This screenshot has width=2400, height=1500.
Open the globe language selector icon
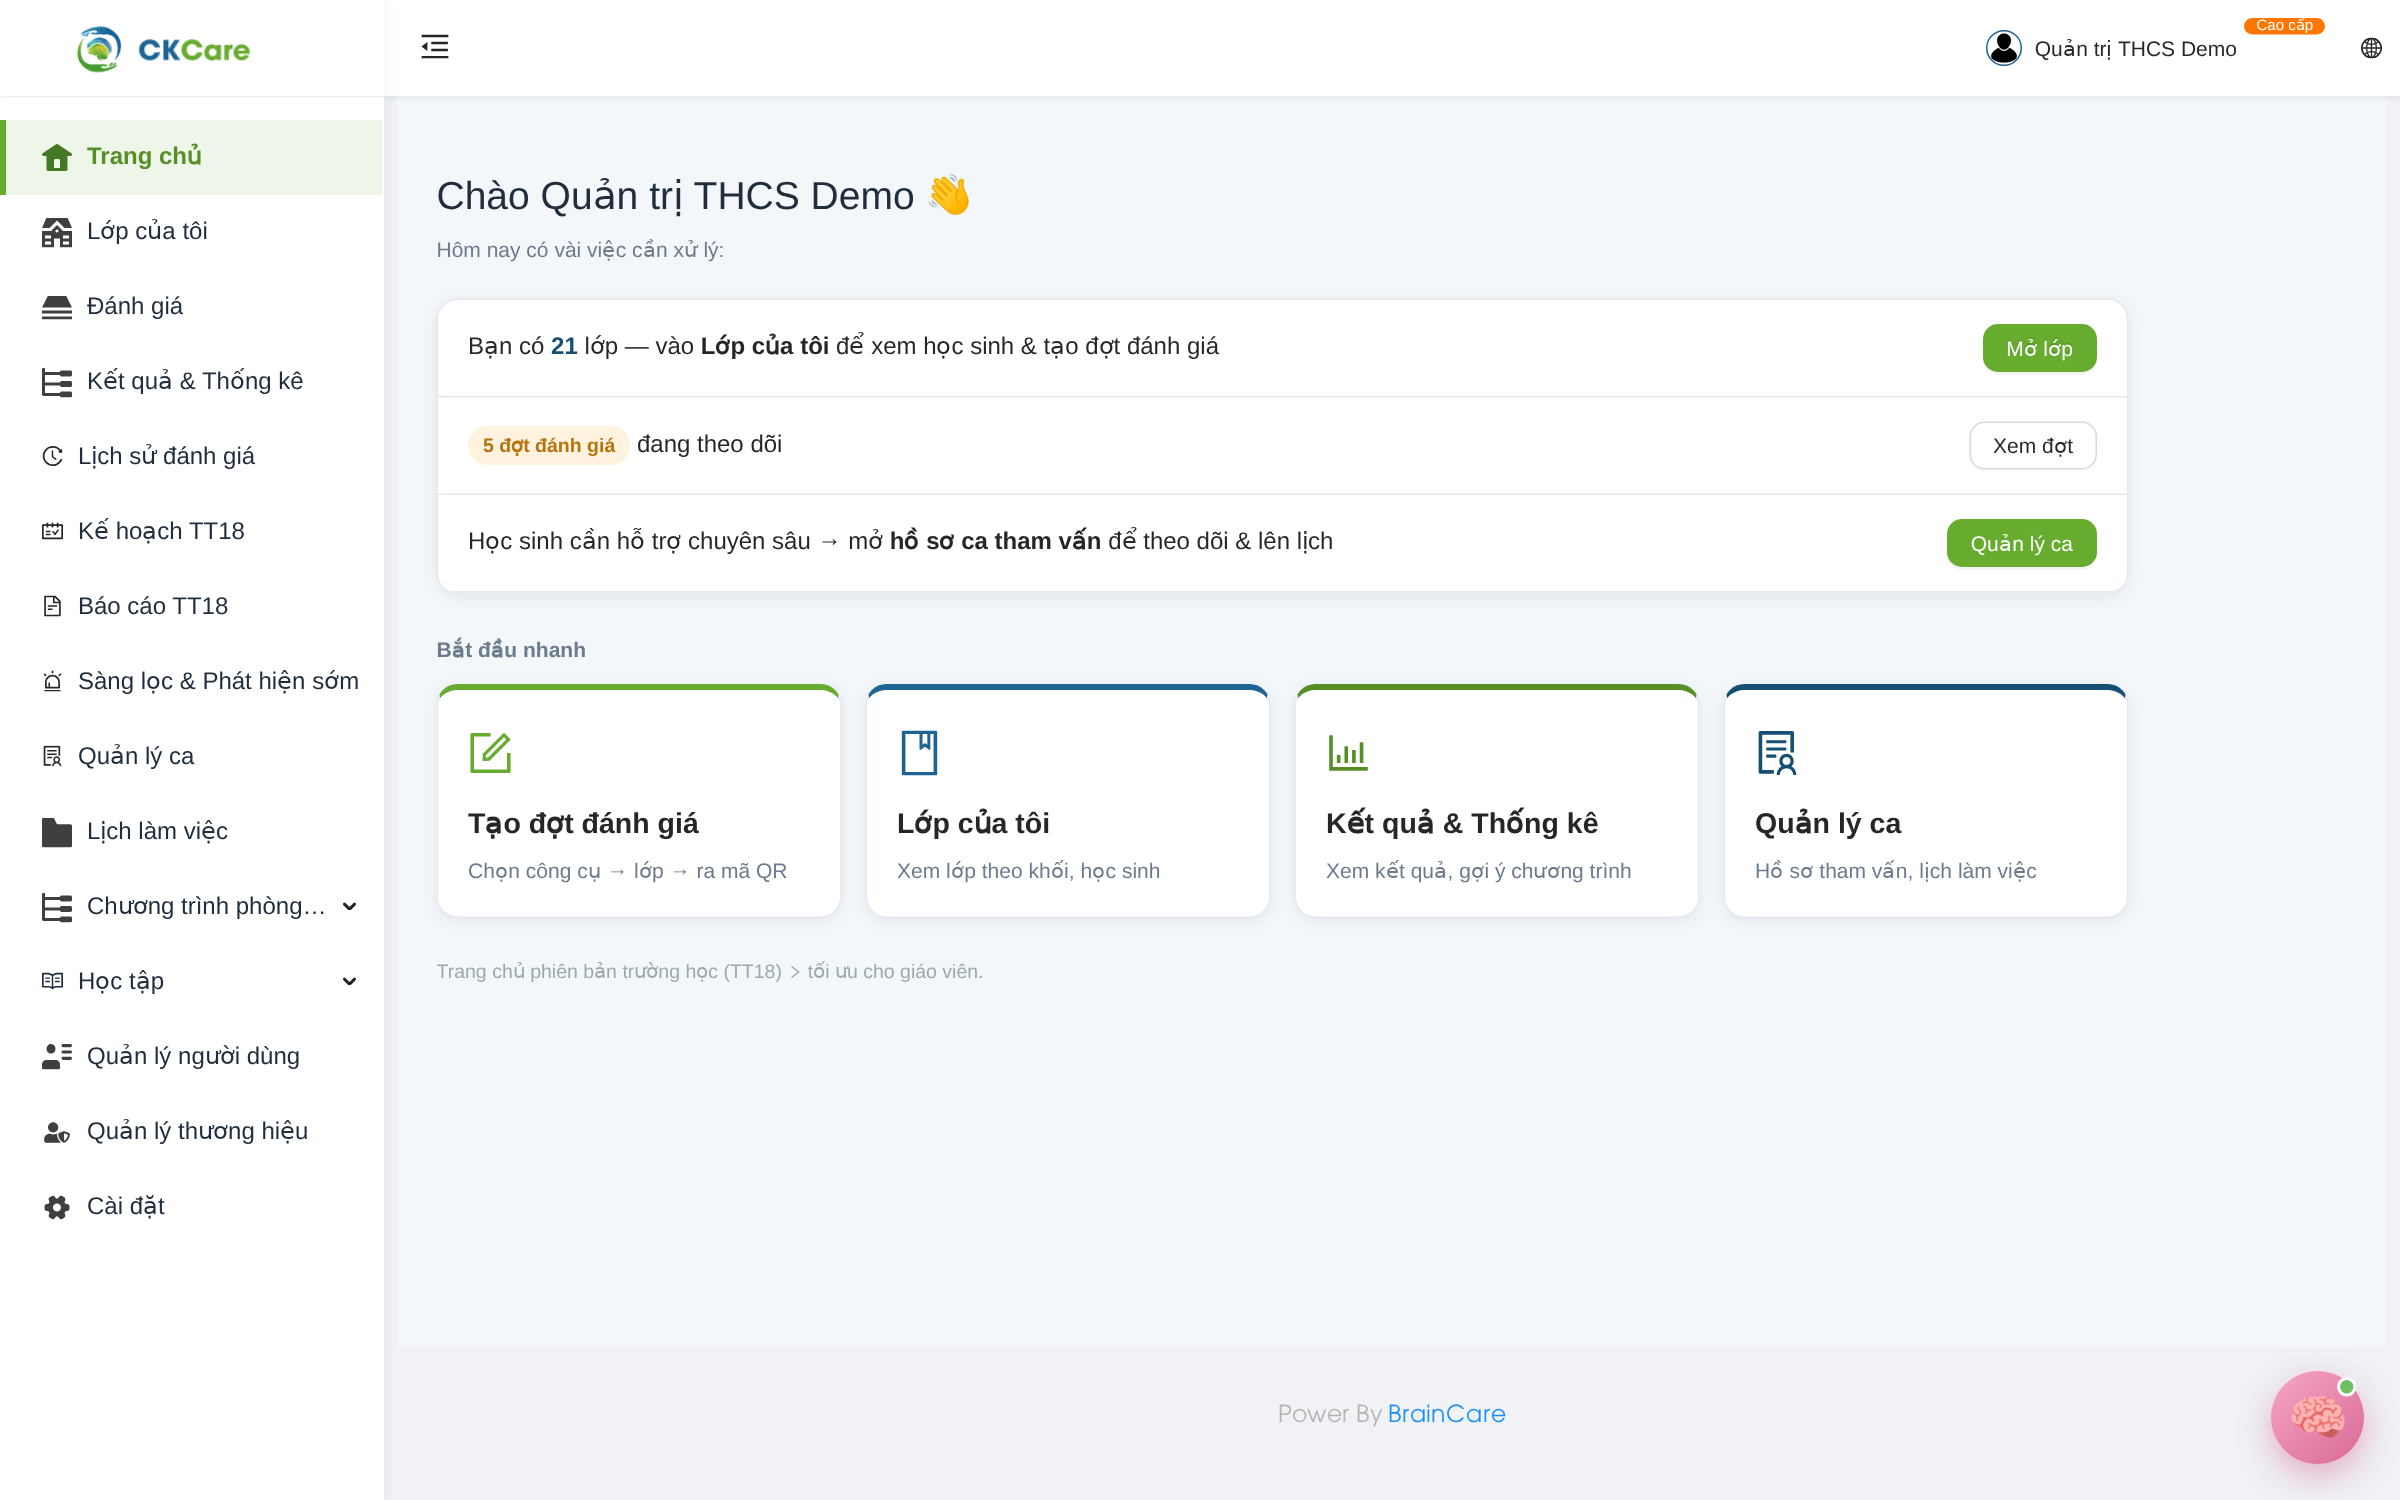coord(2371,48)
